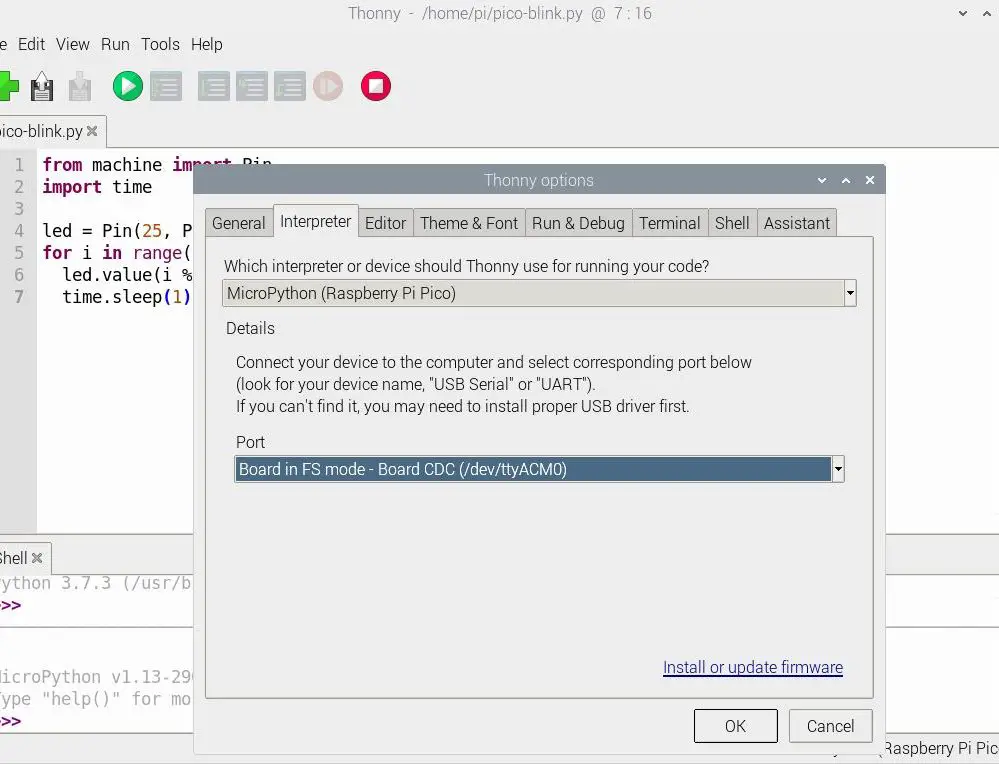This screenshot has height=764, width=999.
Task: Click the Install or update firmware link
Action: click(753, 667)
